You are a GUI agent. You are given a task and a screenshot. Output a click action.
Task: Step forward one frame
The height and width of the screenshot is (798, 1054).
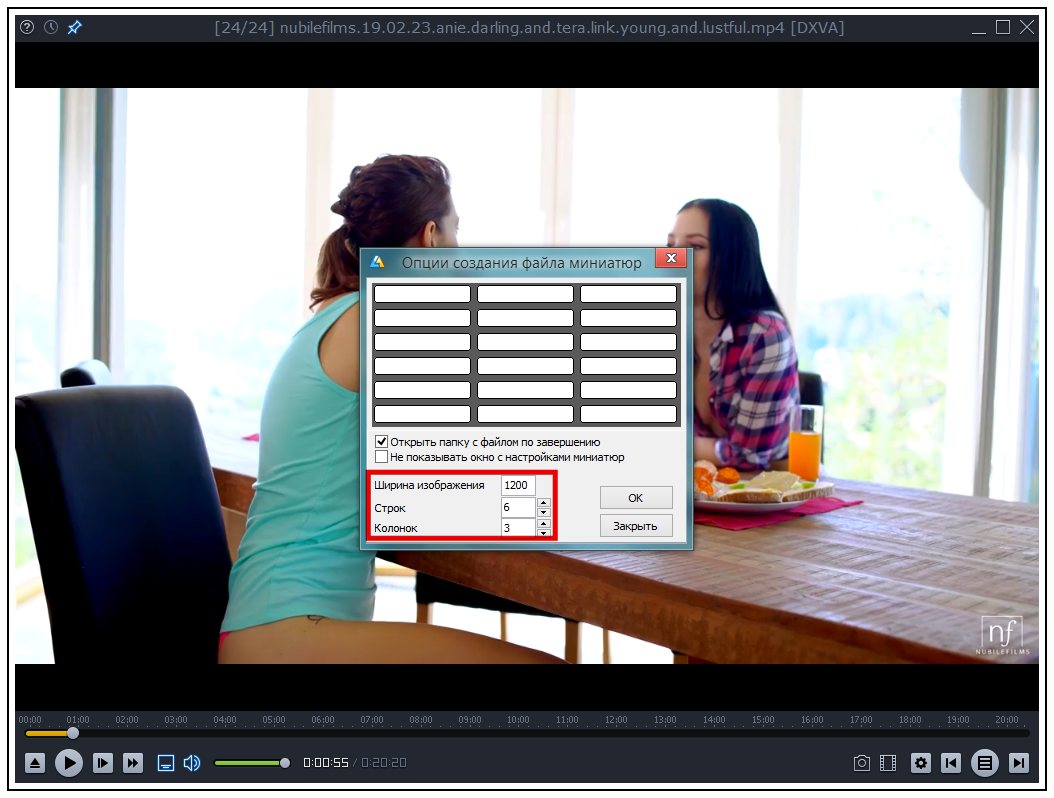point(103,763)
